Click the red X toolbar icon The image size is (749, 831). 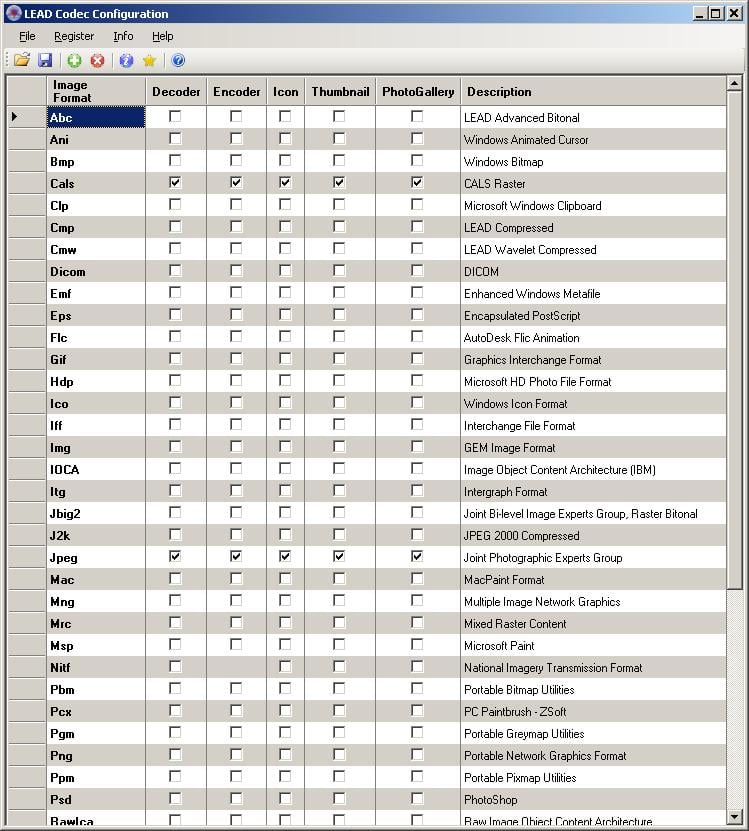(x=98, y=60)
